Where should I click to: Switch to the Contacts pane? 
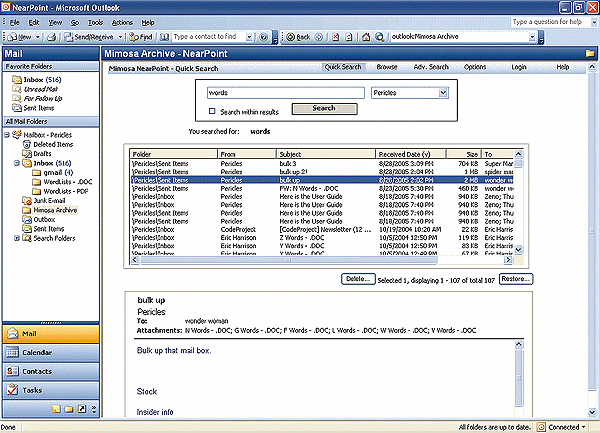pyautogui.click(x=51, y=371)
